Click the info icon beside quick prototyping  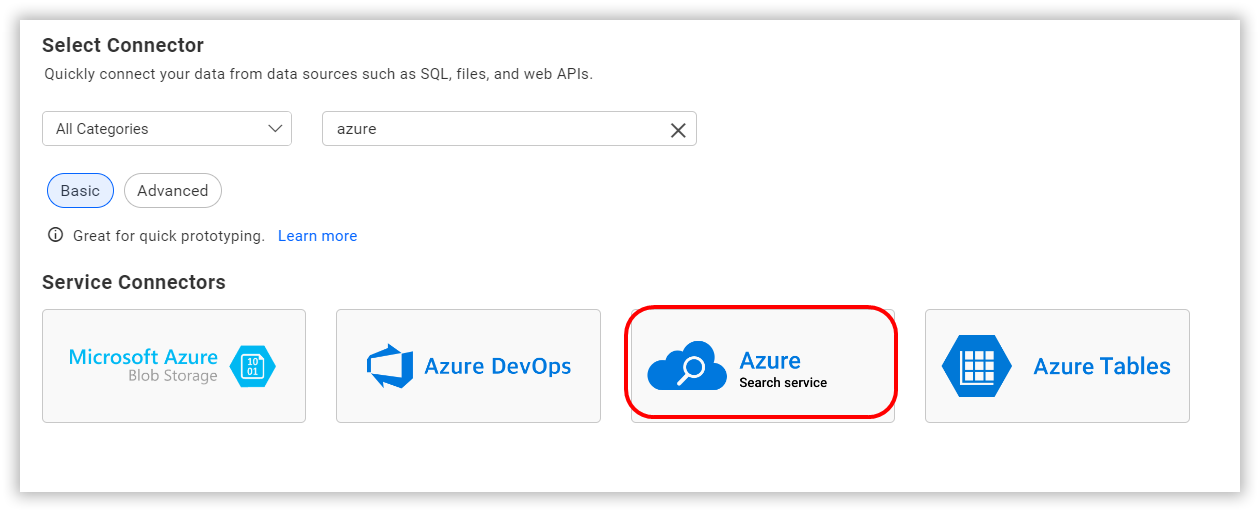click(56, 236)
